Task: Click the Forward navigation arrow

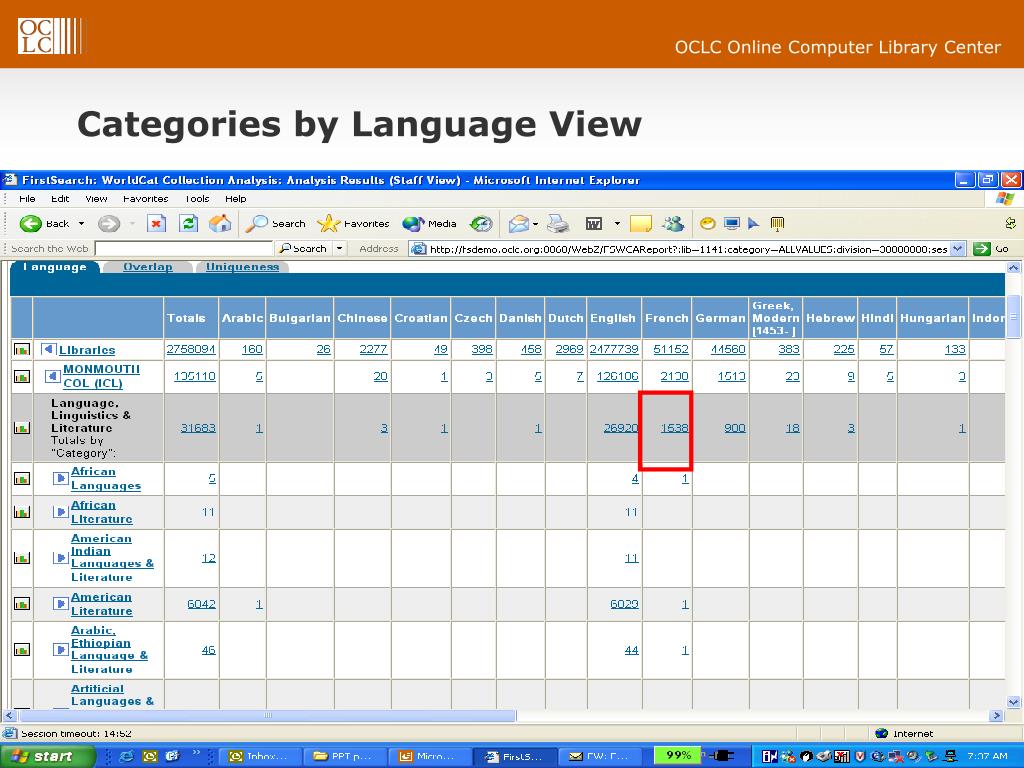Action: [109, 224]
